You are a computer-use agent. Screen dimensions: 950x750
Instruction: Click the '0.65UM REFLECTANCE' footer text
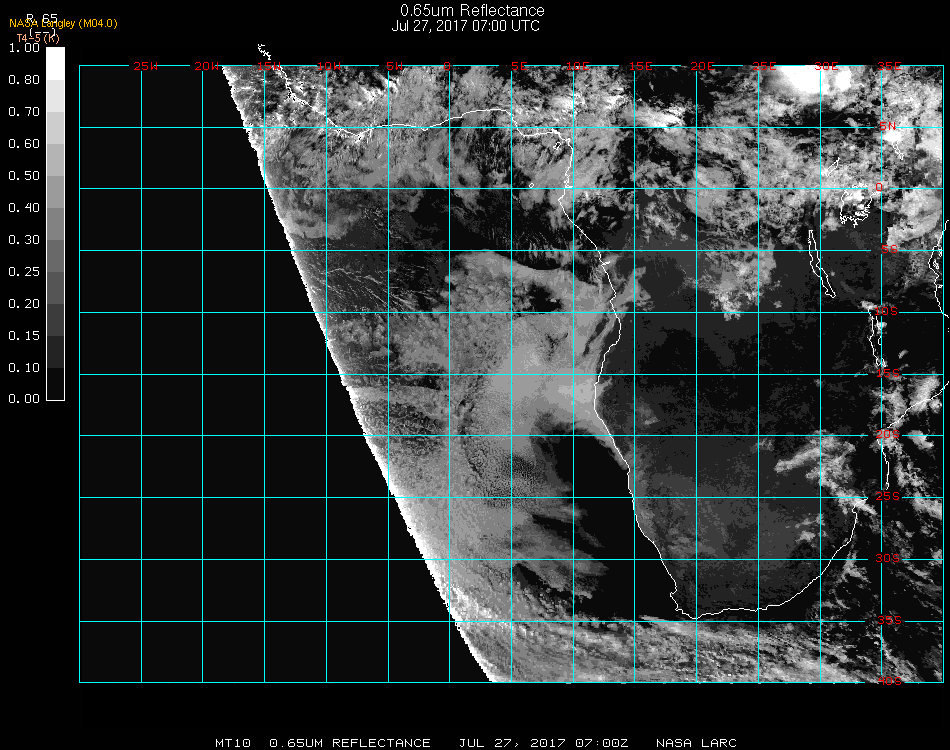350,743
